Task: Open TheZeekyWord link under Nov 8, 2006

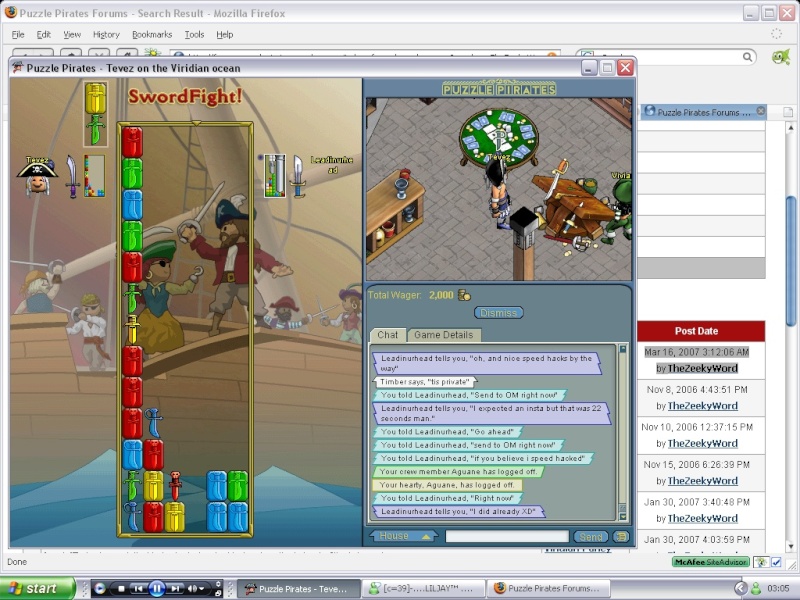Action: pyautogui.click(x=703, y=406)
